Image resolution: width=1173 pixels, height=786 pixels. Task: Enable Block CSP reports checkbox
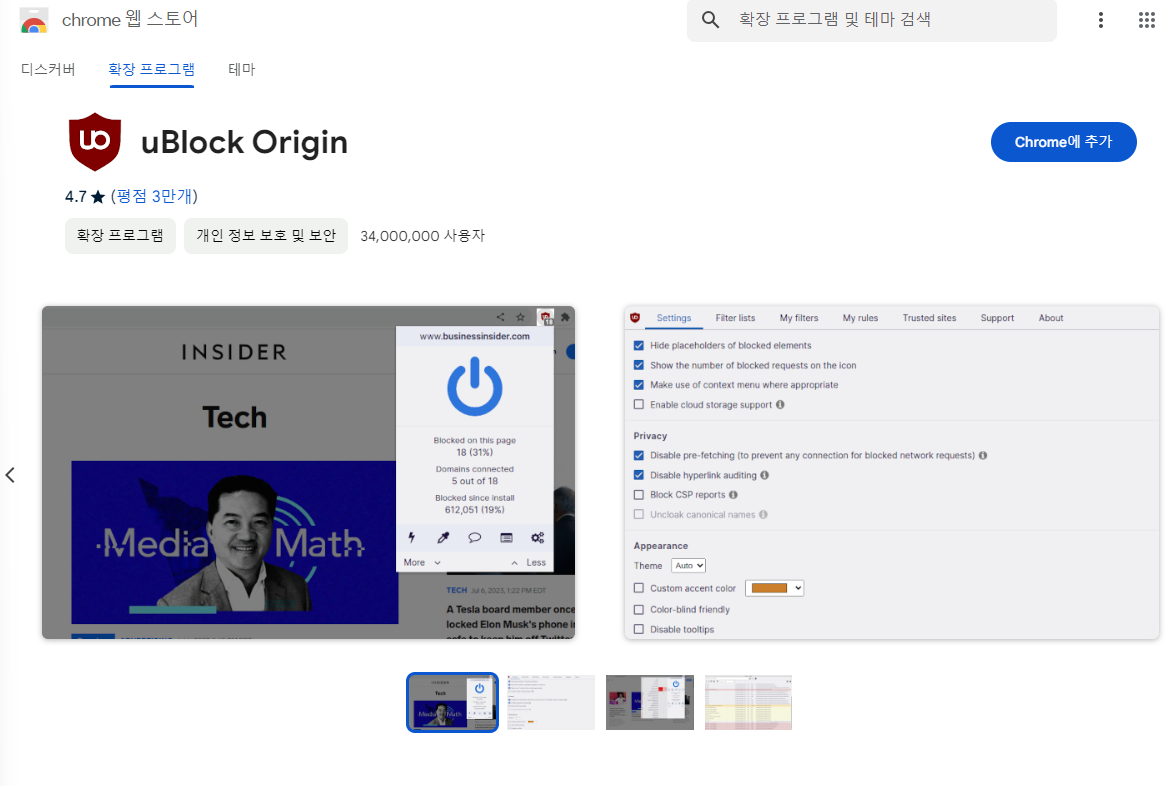[x=639, y=495]
